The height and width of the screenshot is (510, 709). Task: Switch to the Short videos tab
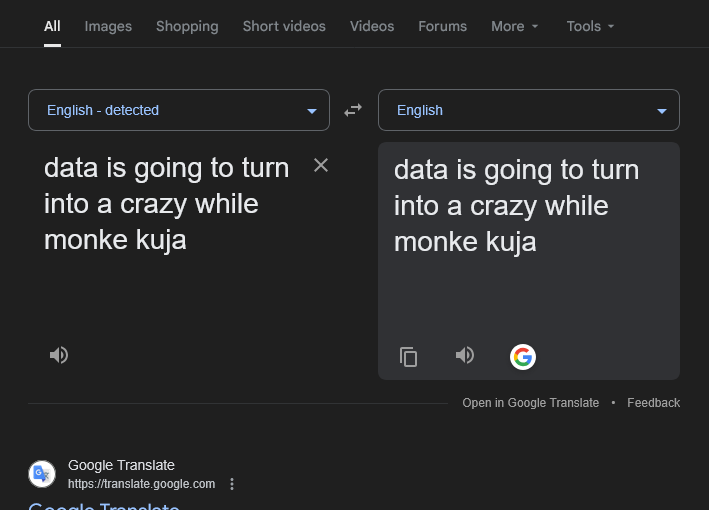click(x=284, y=26)
